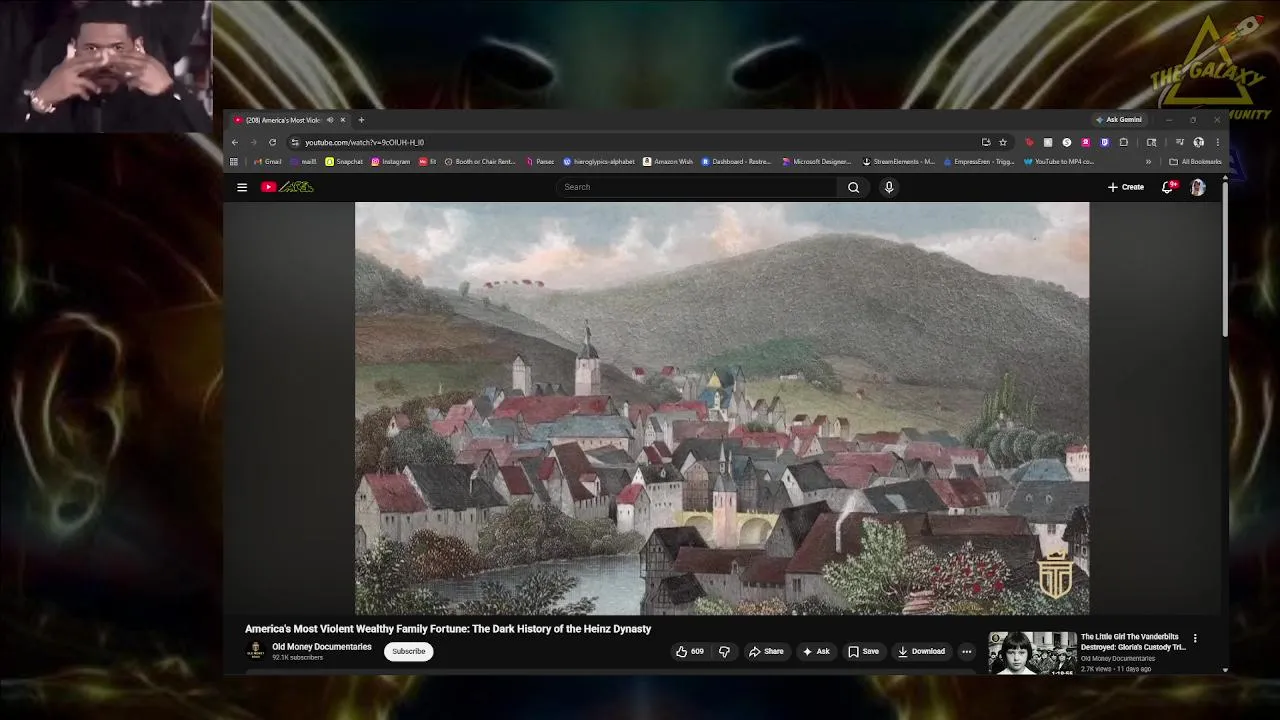Open the Amazon Wish bookmark

pyautogui.click(x=668, y=161)
